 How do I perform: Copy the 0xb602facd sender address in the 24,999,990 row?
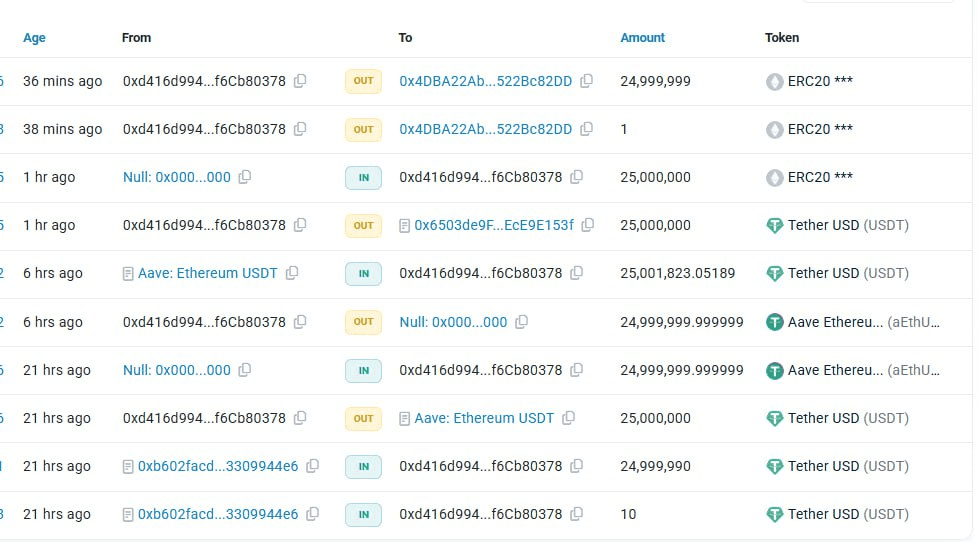click(x=312, y=466)
